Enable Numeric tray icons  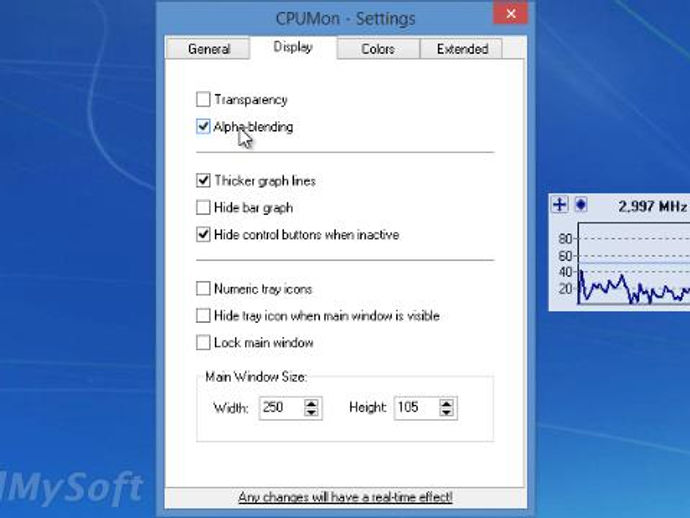(x=203, y=289)
